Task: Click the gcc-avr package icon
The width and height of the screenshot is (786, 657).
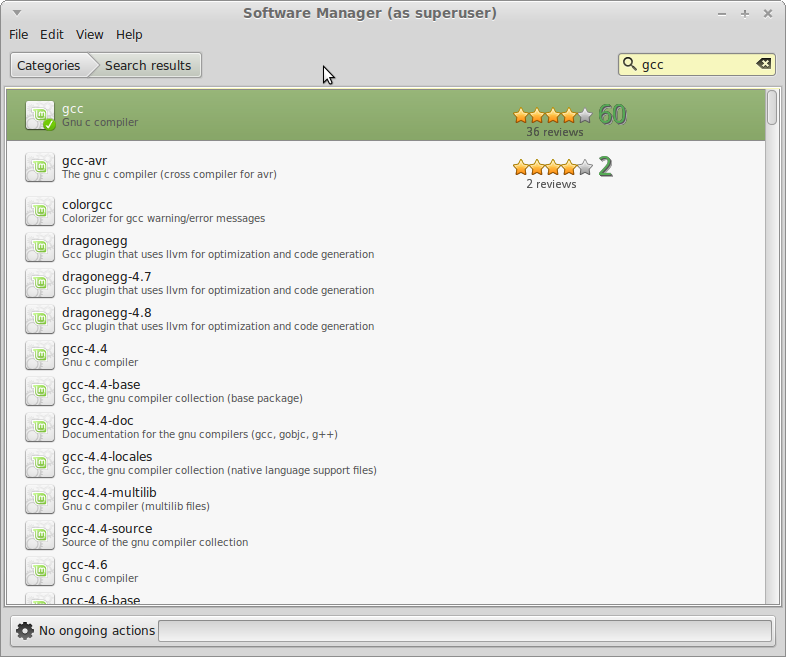Action: 40,167
